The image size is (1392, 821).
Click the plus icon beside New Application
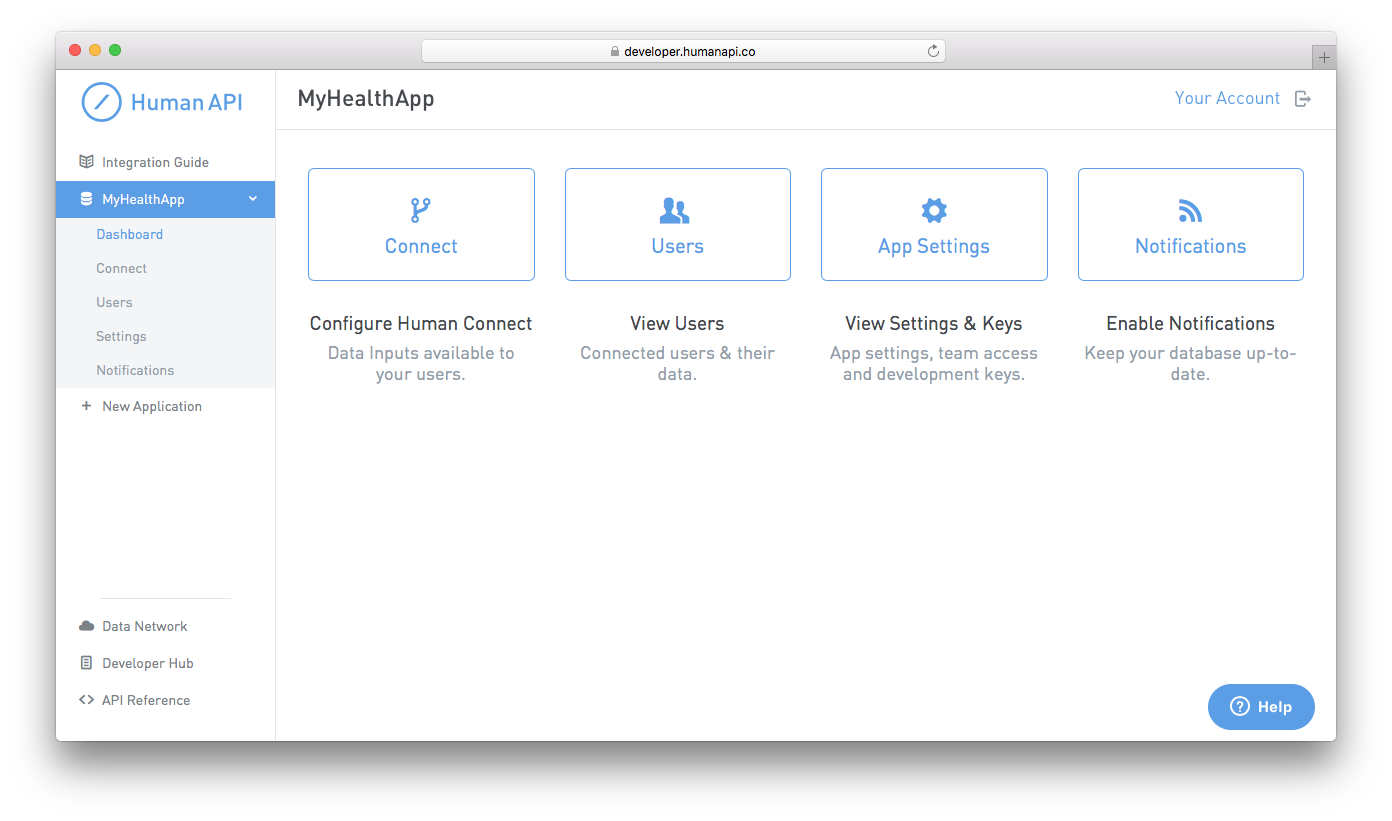tap(86, 406)
